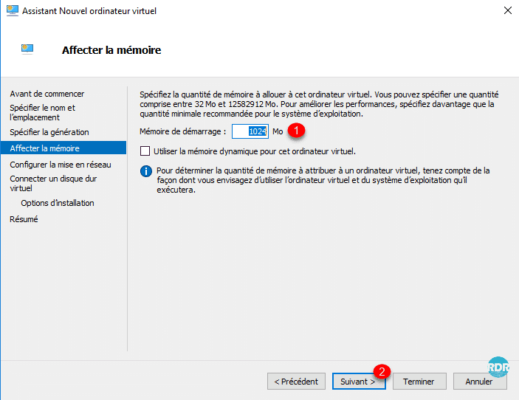Screen dimensions: 519x400
Task: Click the wizard title bar computer icon
Action: 13,11
